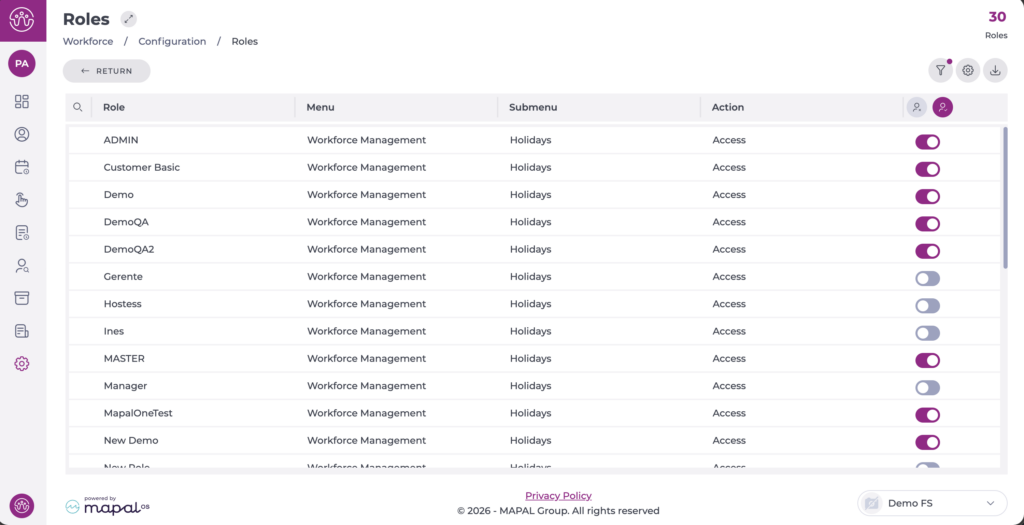Navigate to Configuration in breadcrumb
1024x525 pixels.
(172, 42)
